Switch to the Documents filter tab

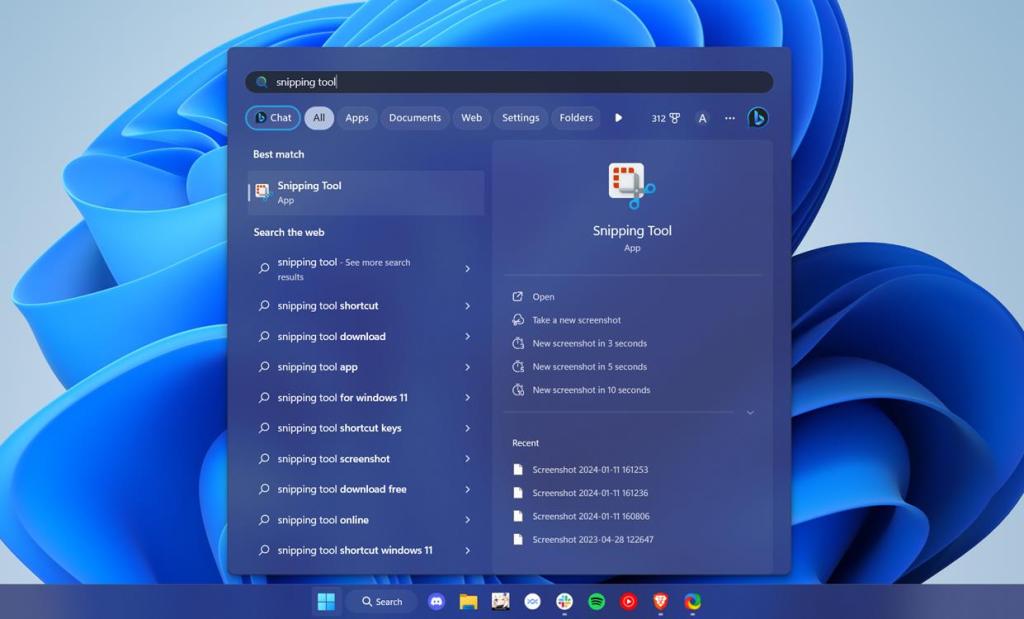tap(415, 118)
